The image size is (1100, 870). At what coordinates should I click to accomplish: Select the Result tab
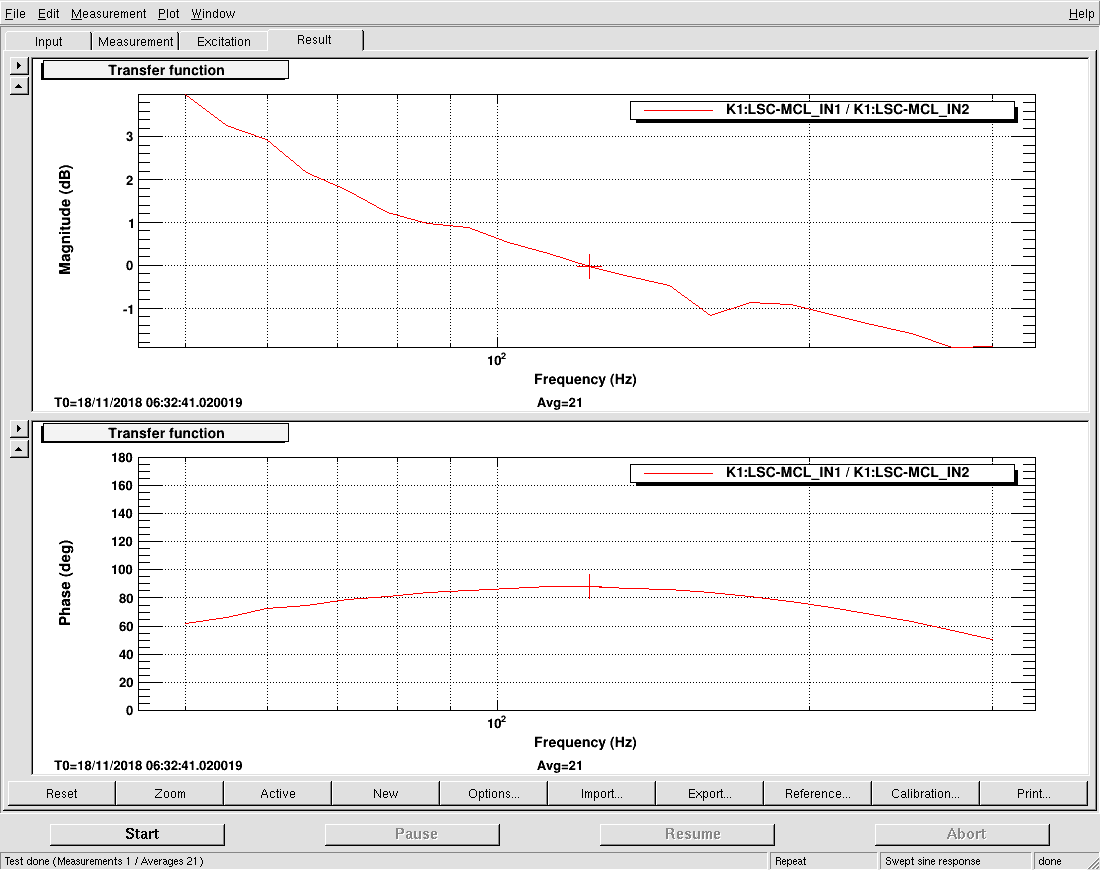click(314, 40)
